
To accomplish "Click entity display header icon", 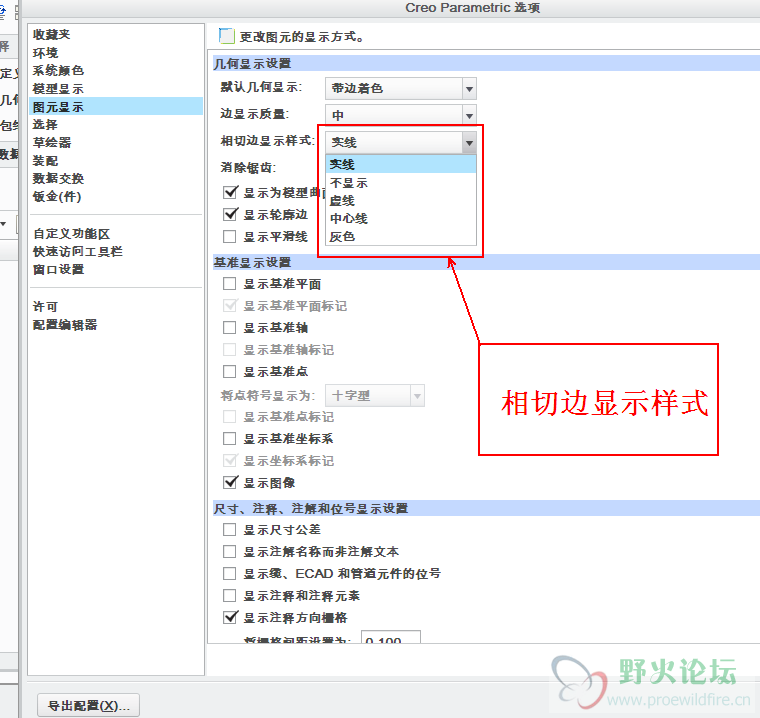I will (226, 36).
